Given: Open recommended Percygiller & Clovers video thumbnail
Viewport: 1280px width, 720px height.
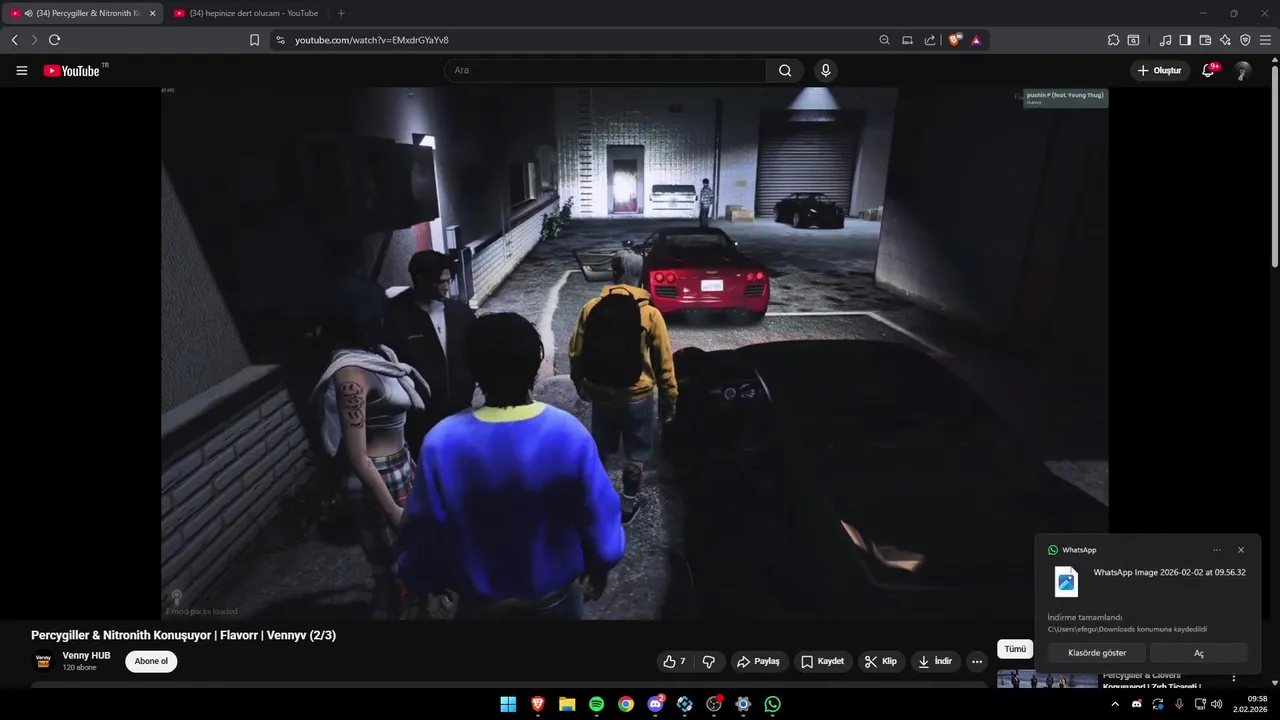Looking at the screenshot, I should coord(1047,680).
